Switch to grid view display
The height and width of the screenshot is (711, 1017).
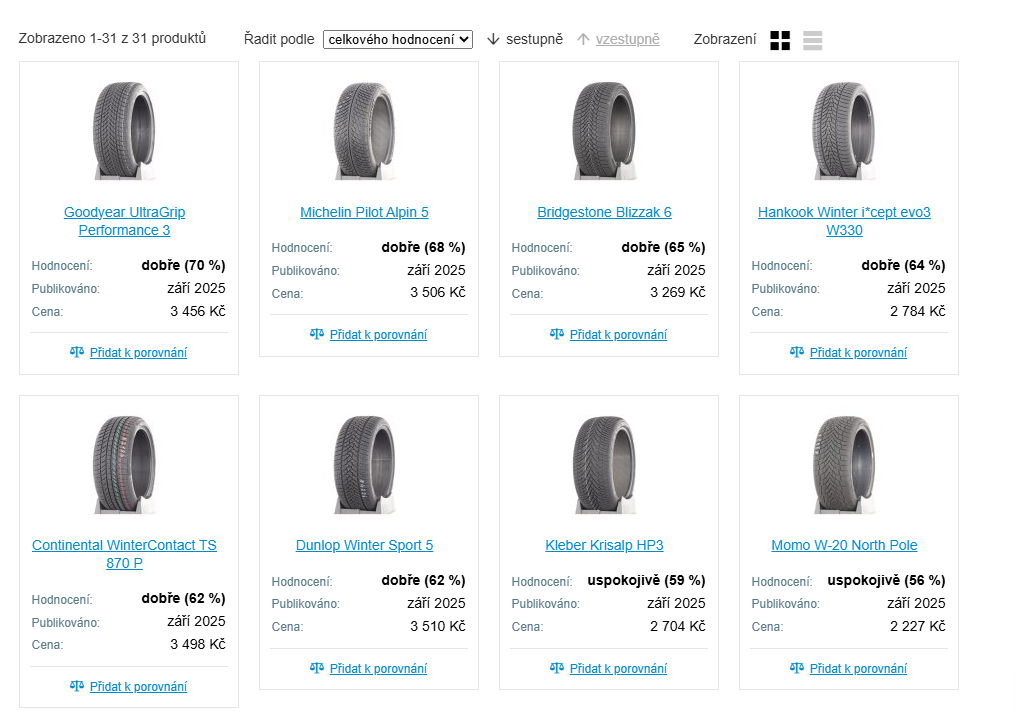[780, 40]
